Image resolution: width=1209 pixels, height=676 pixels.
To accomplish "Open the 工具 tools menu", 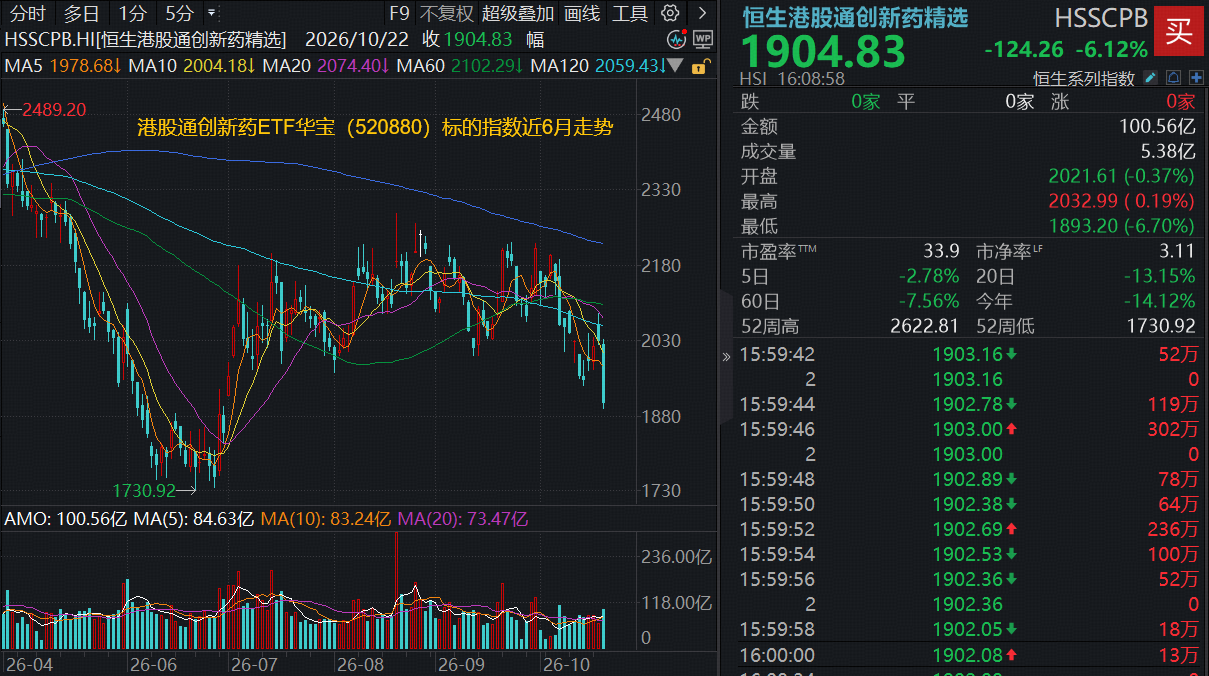I will [630, 13].
